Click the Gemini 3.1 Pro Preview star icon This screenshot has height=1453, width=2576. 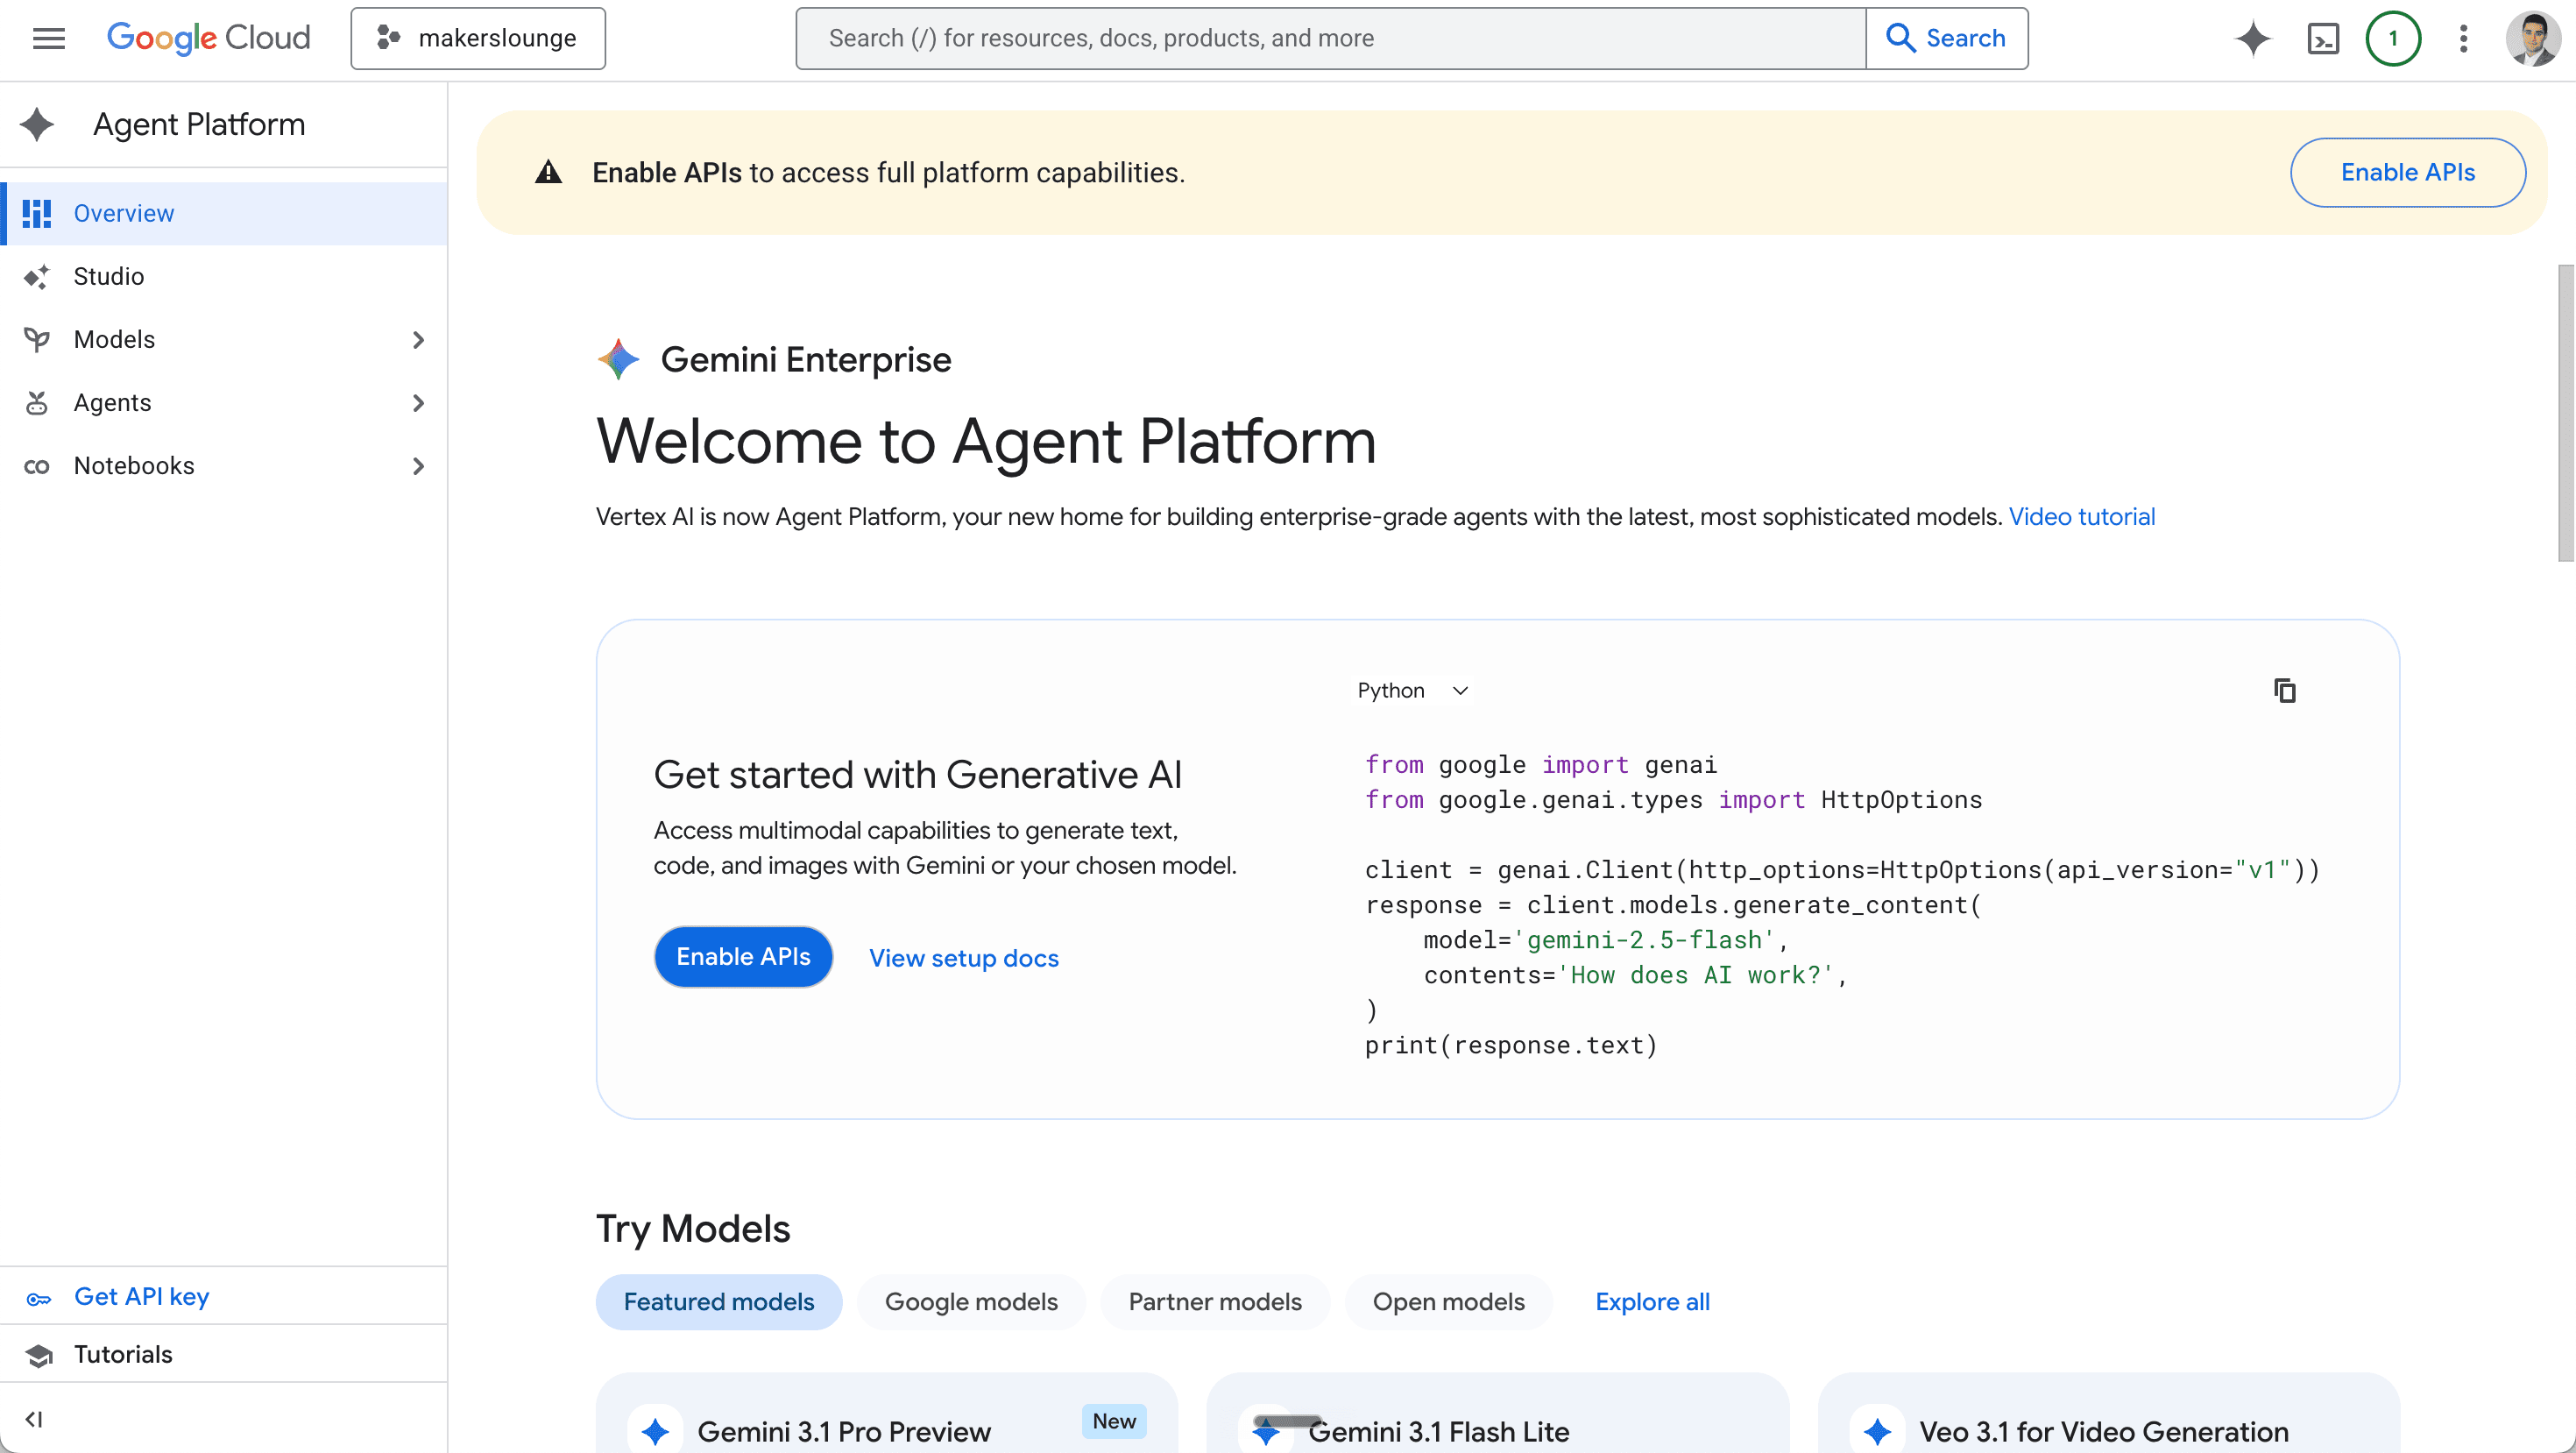[655, 1431]
